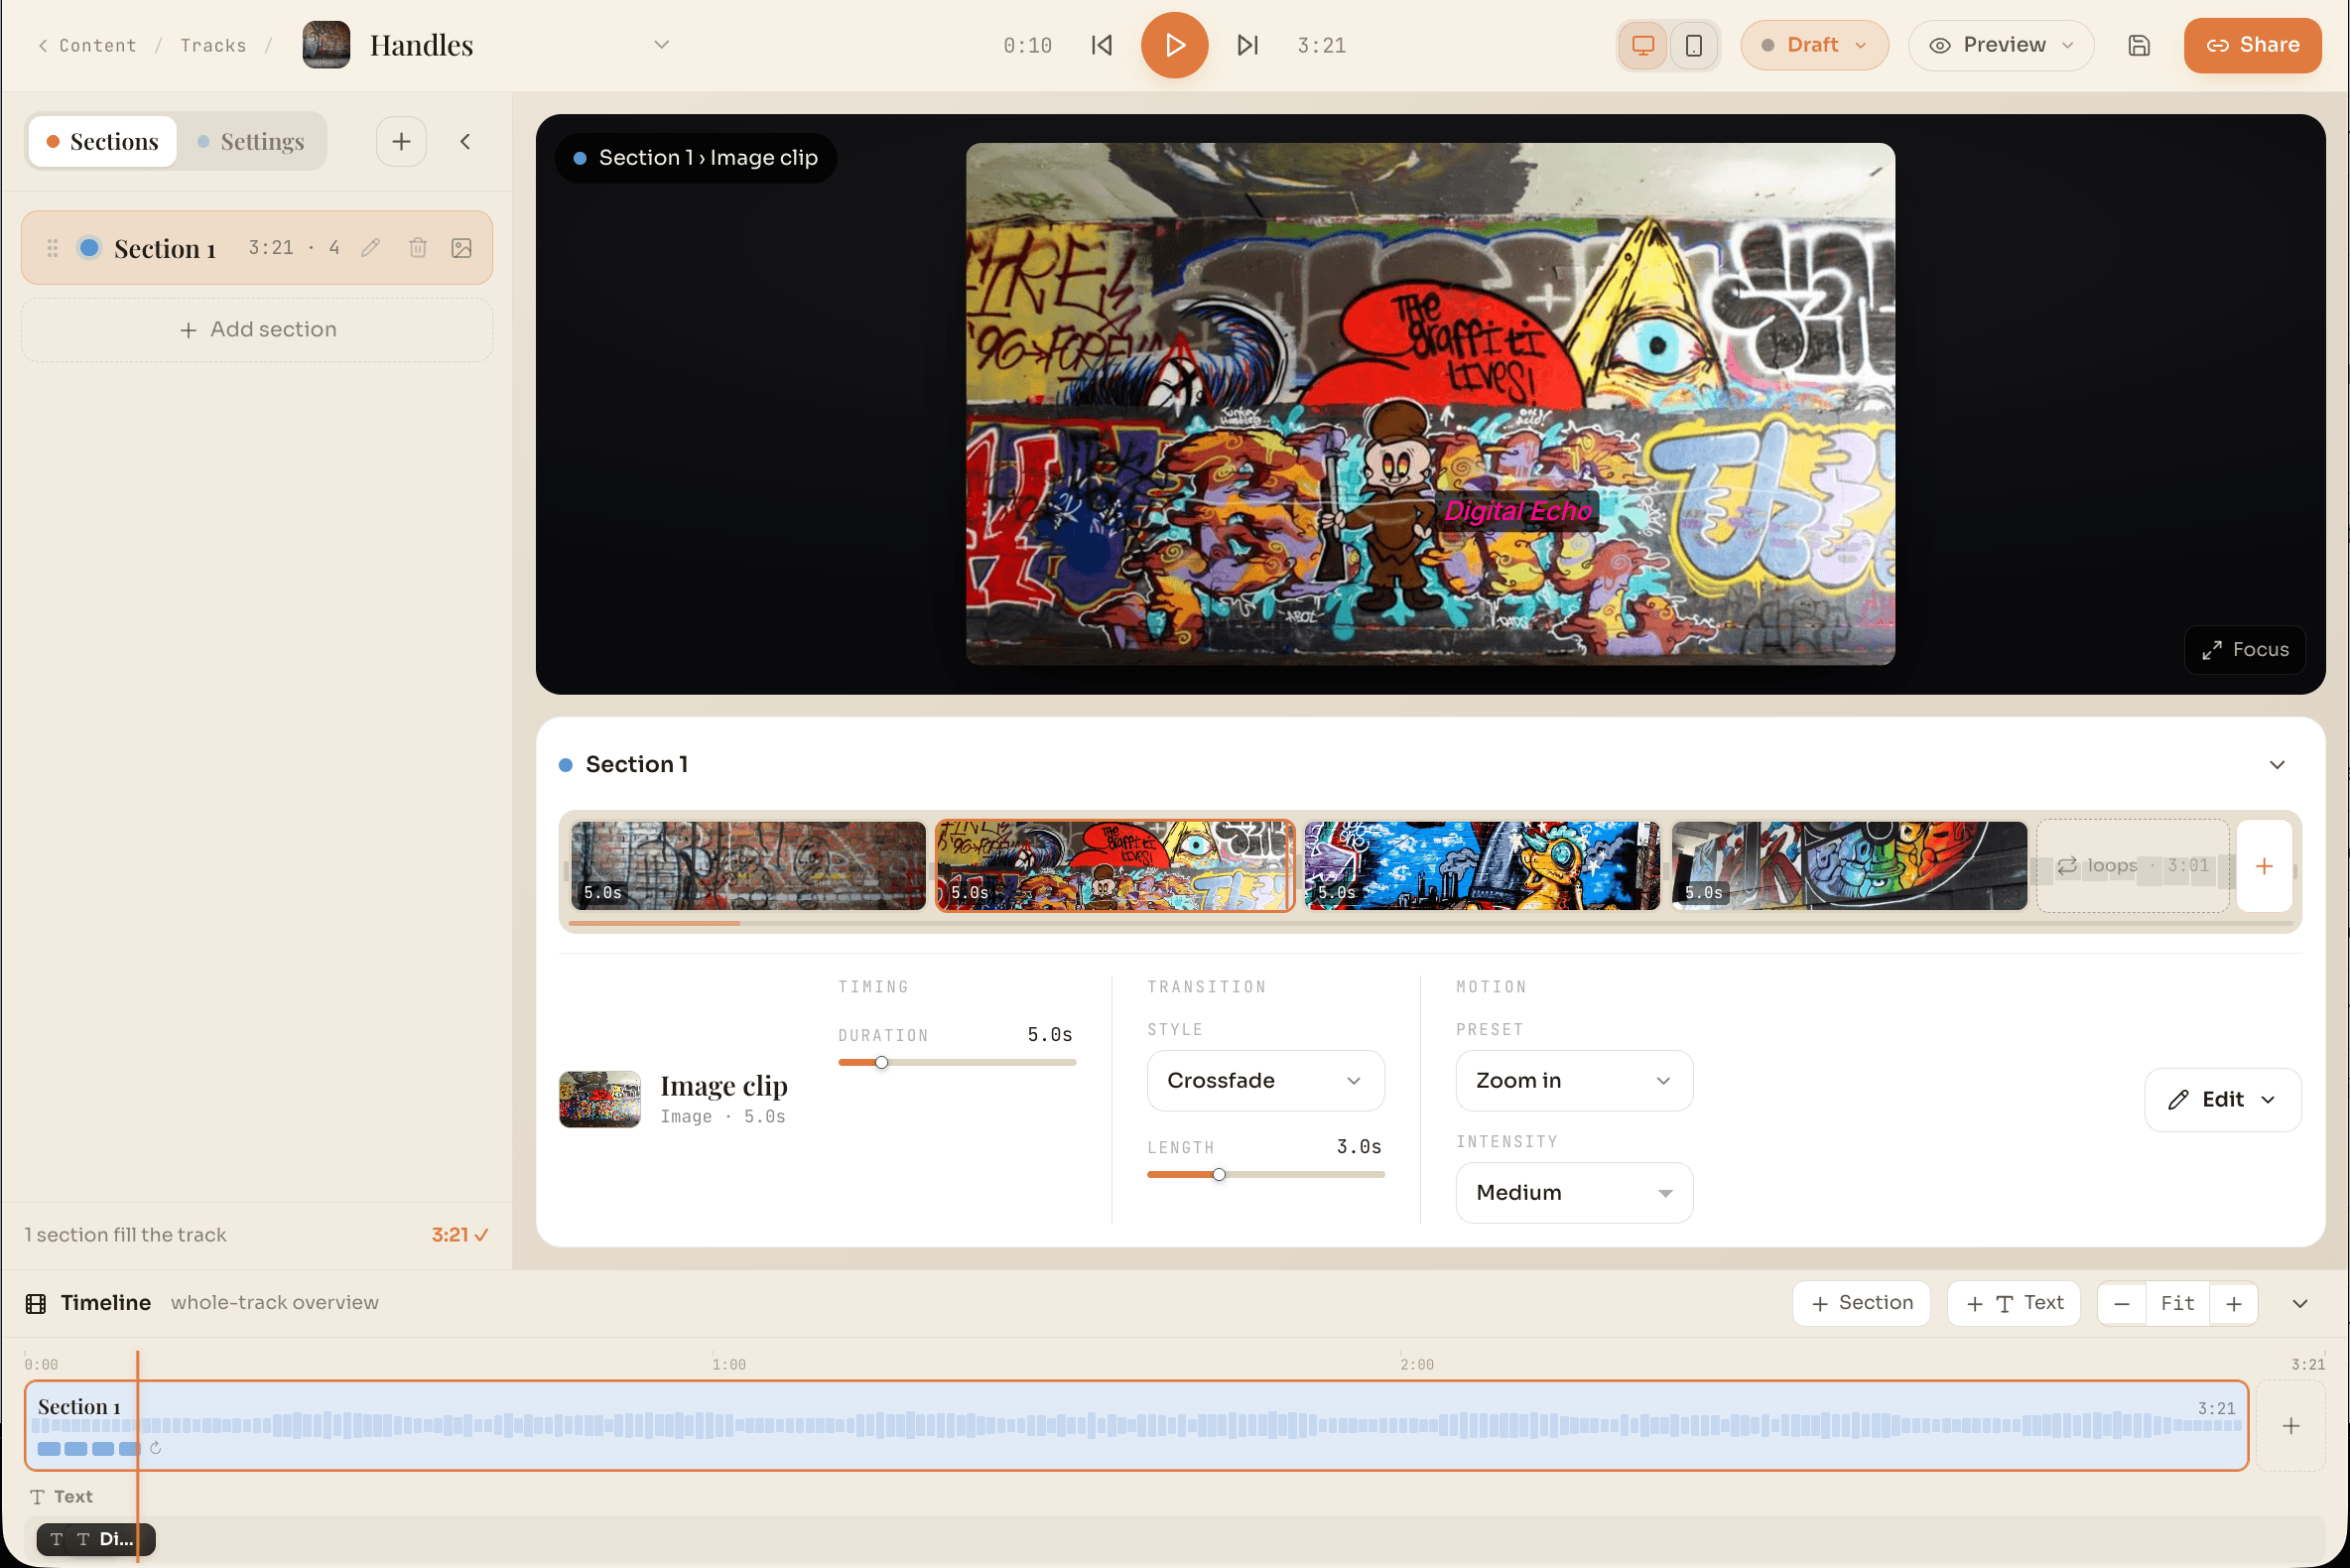Click the plus icon beside Settings tab
The image size is (2350, 1568).
pos(401,141)
